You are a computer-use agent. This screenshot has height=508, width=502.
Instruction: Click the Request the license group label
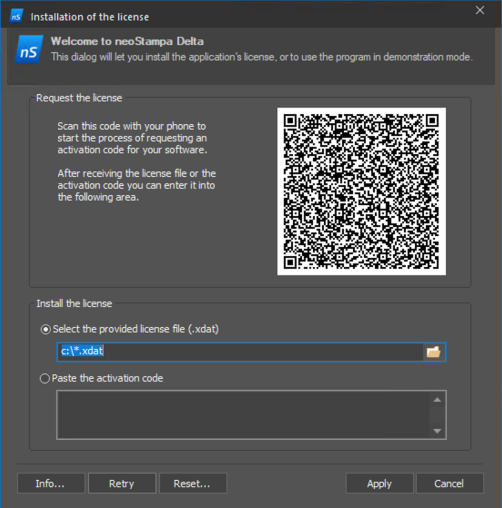click(79, 98)
